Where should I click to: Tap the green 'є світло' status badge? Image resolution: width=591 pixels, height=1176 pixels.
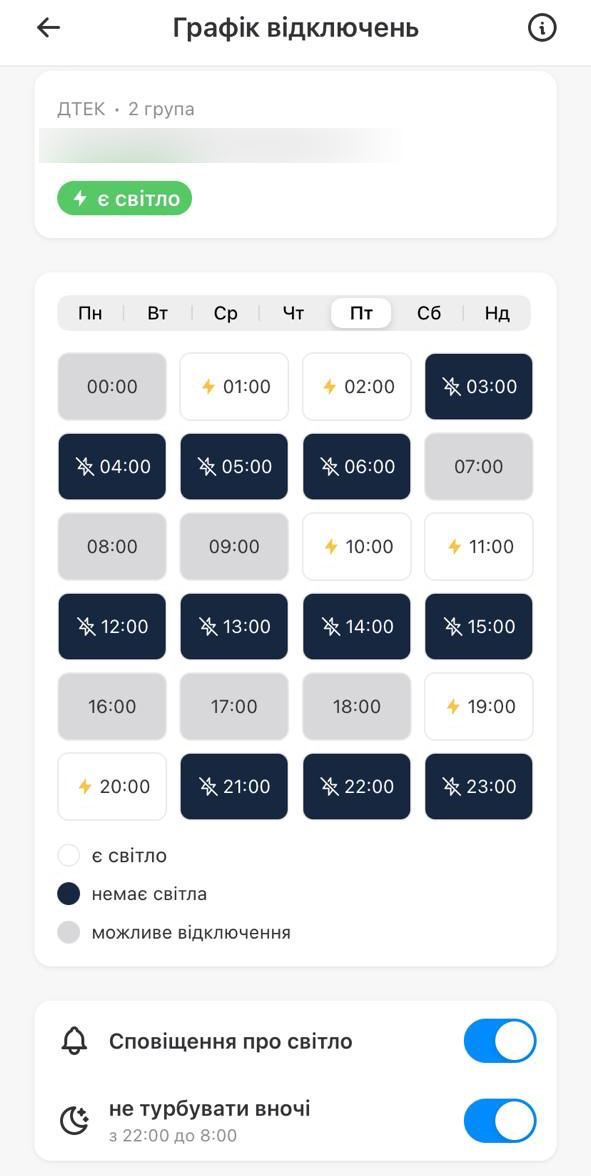point(124,199)
